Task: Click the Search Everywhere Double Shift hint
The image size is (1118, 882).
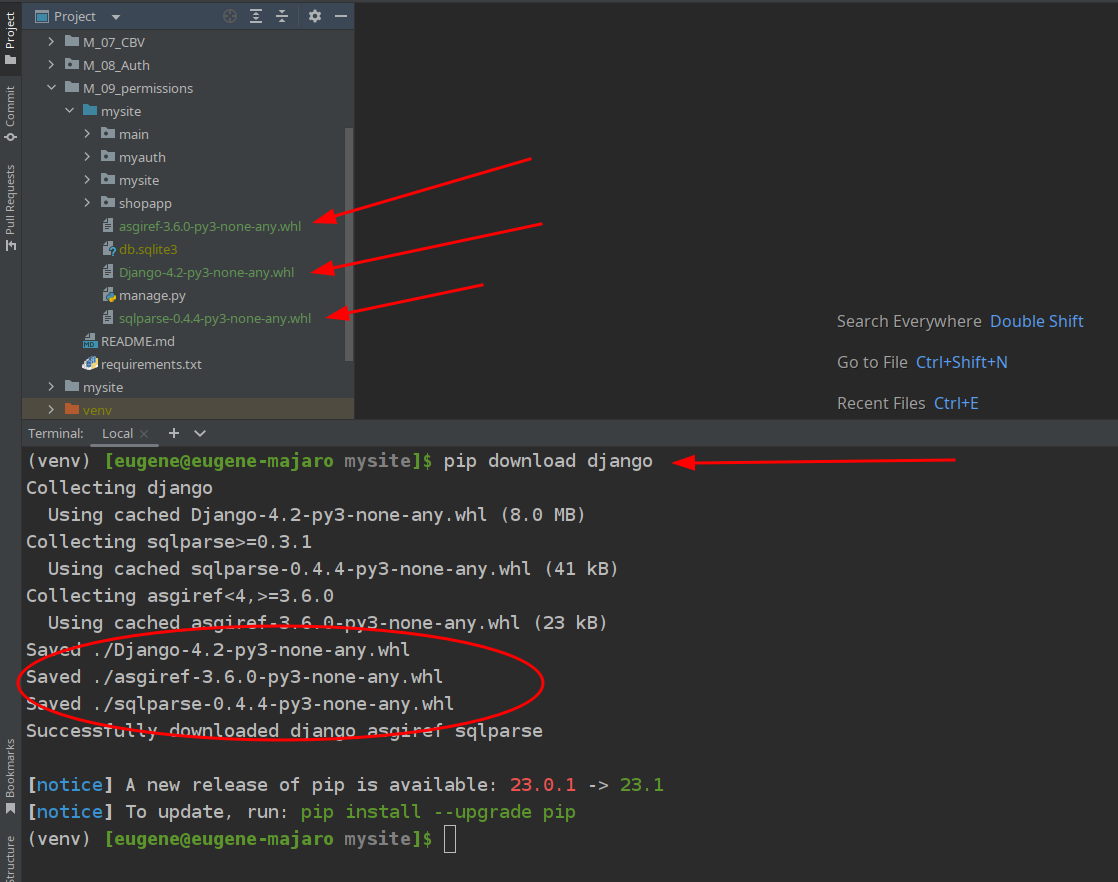Action: click(960, 322)
